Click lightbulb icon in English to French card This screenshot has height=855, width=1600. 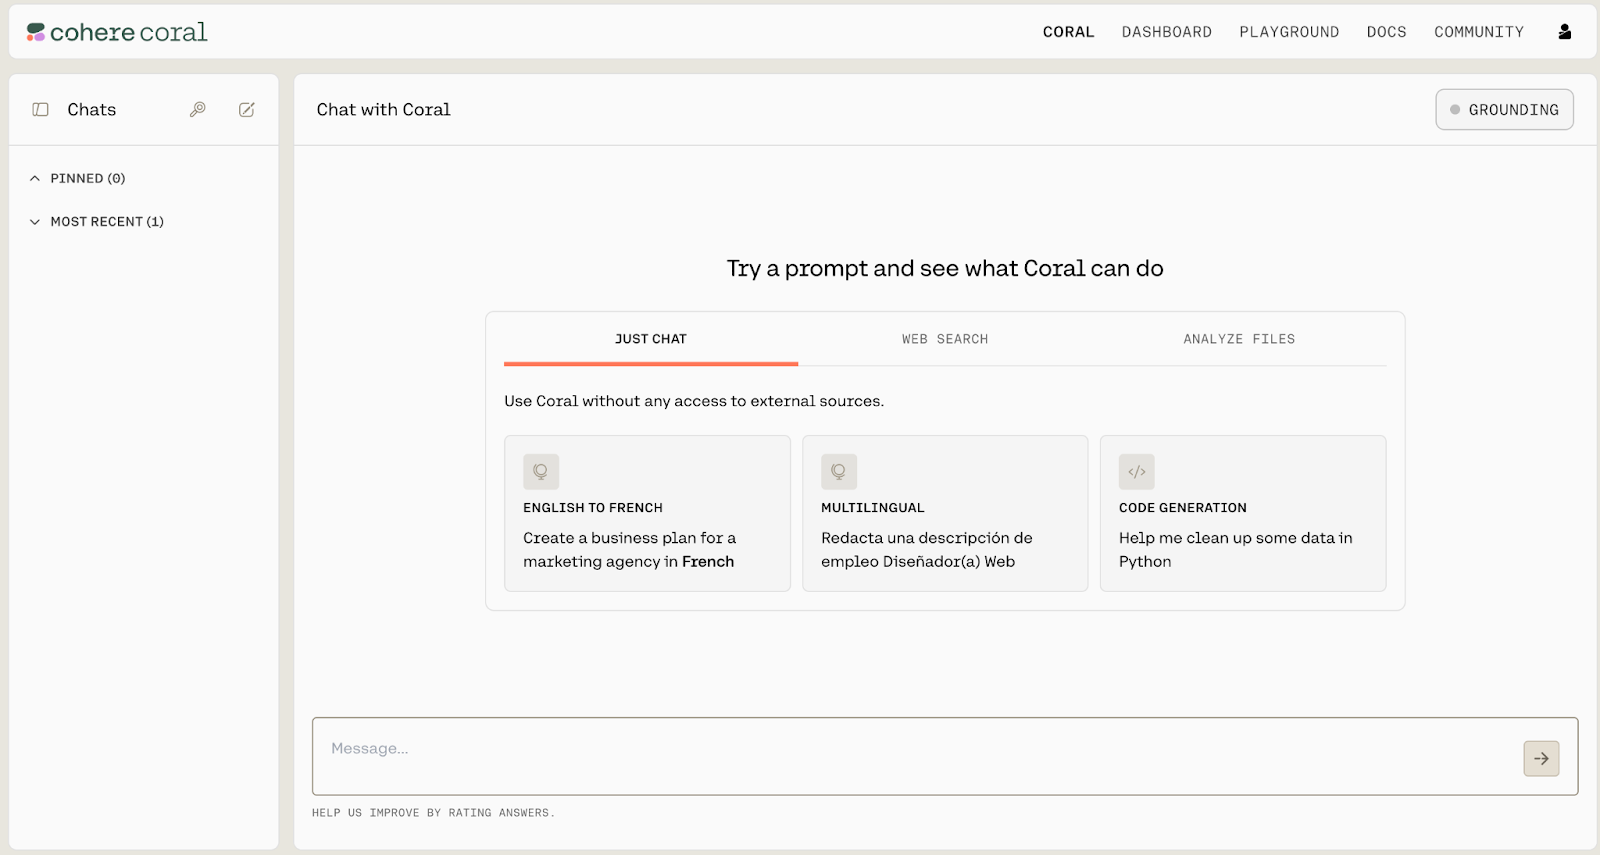point(540,472)
